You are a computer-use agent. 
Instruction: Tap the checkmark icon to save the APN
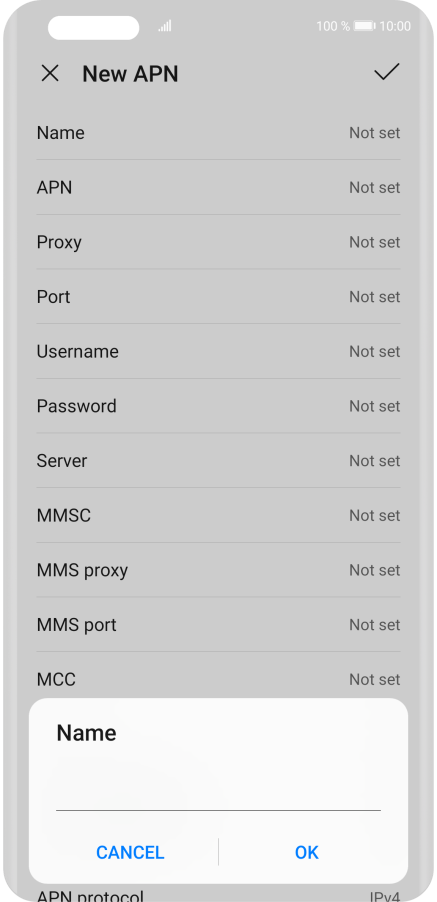386,72
